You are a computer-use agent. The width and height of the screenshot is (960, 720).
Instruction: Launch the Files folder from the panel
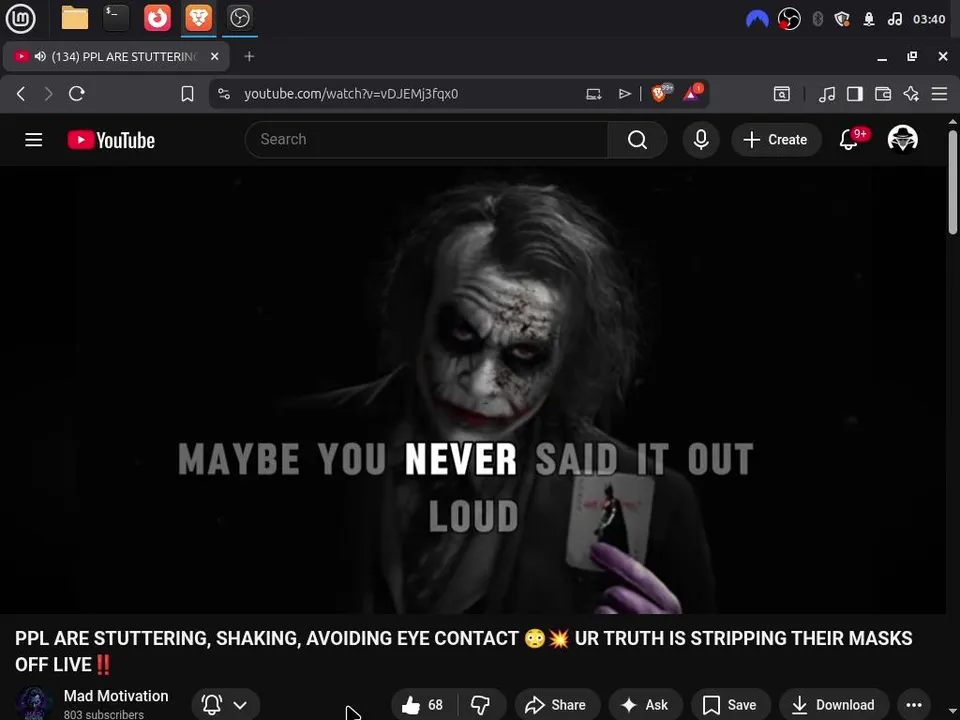75,18
